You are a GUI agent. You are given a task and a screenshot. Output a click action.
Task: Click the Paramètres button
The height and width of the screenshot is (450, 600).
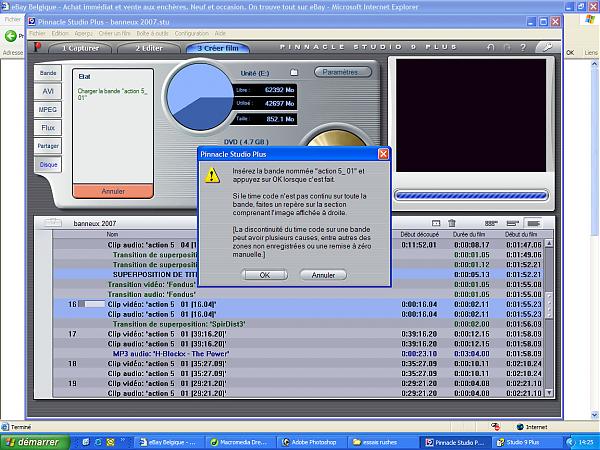343,72
